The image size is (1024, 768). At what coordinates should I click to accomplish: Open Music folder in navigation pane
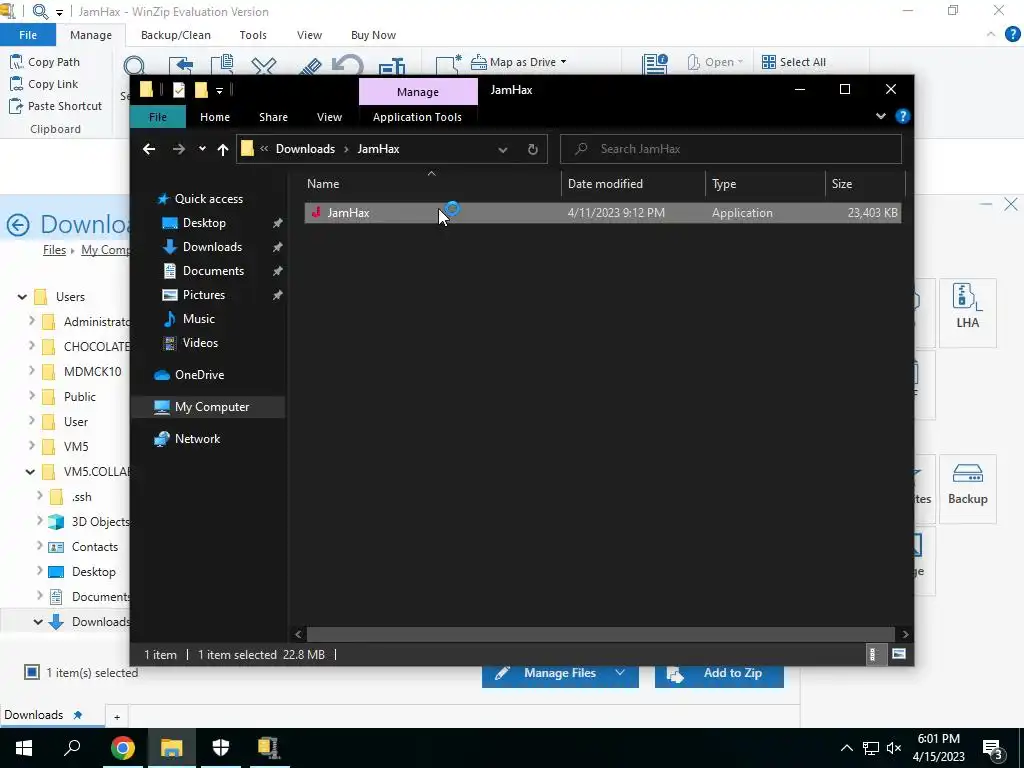point(199,319)
